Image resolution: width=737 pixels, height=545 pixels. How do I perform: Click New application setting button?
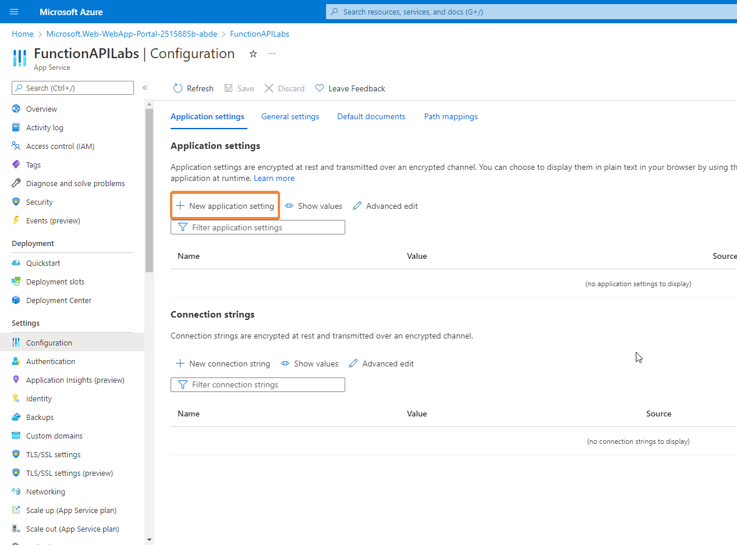click(x=225, y=206)
